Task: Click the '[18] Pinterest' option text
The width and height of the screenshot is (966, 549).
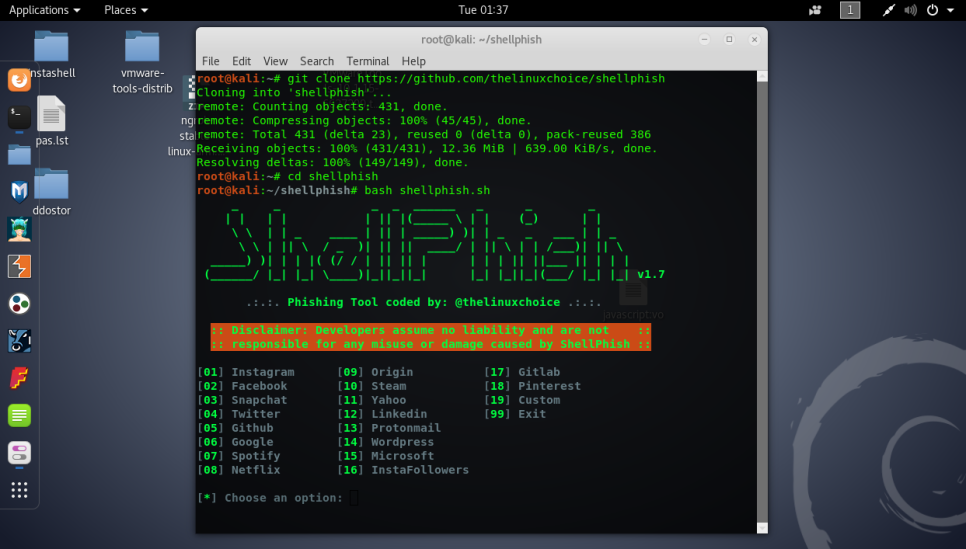Action: click(x=532, y=386)
